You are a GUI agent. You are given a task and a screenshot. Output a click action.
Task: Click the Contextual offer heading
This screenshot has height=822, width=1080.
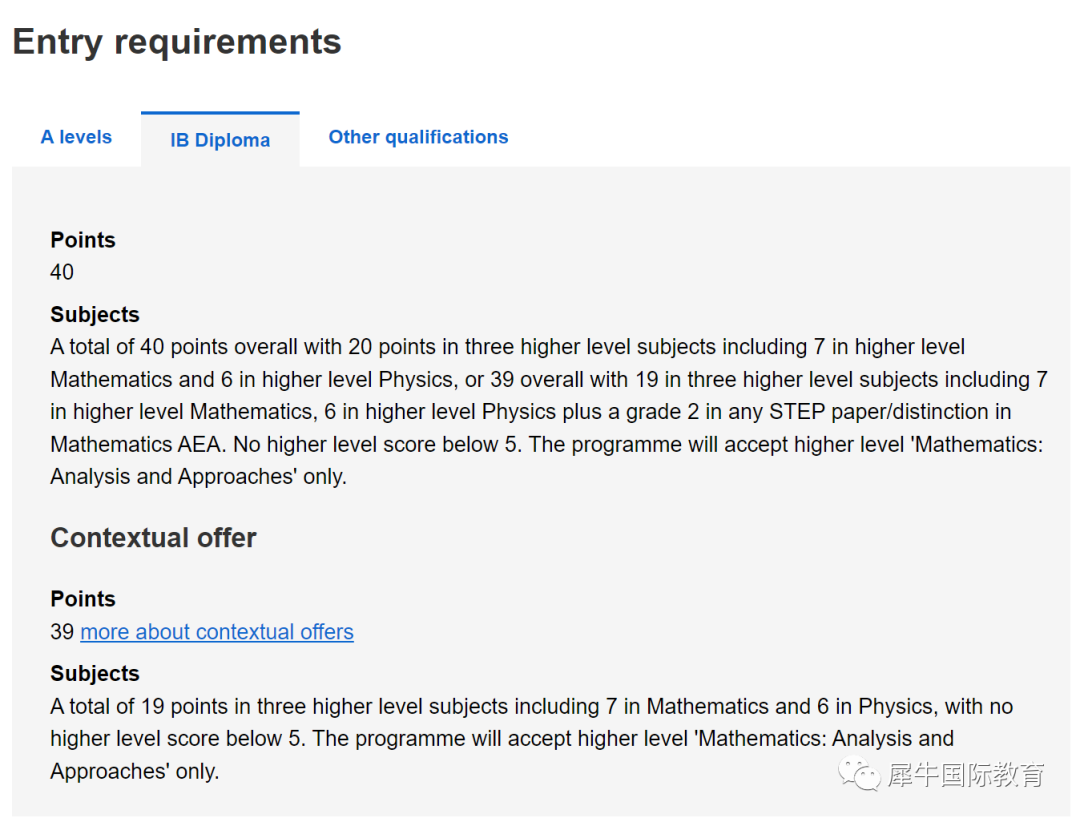click(x=154, y=537)
